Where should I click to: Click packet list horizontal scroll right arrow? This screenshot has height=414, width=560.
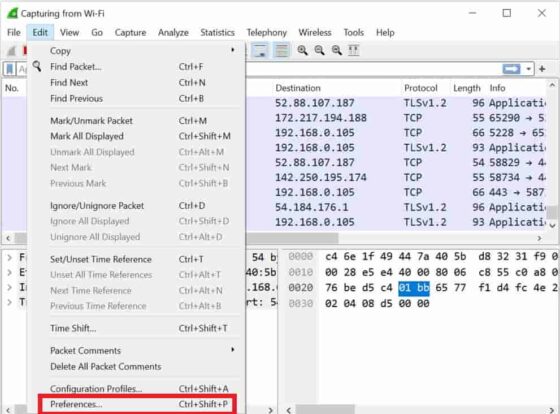(x=539, y=238)
